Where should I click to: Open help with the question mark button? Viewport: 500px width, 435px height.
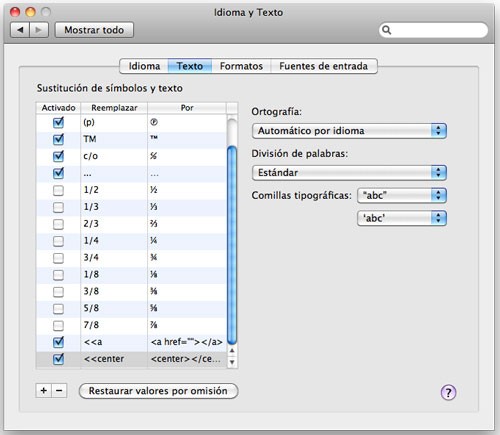point(448,392)
